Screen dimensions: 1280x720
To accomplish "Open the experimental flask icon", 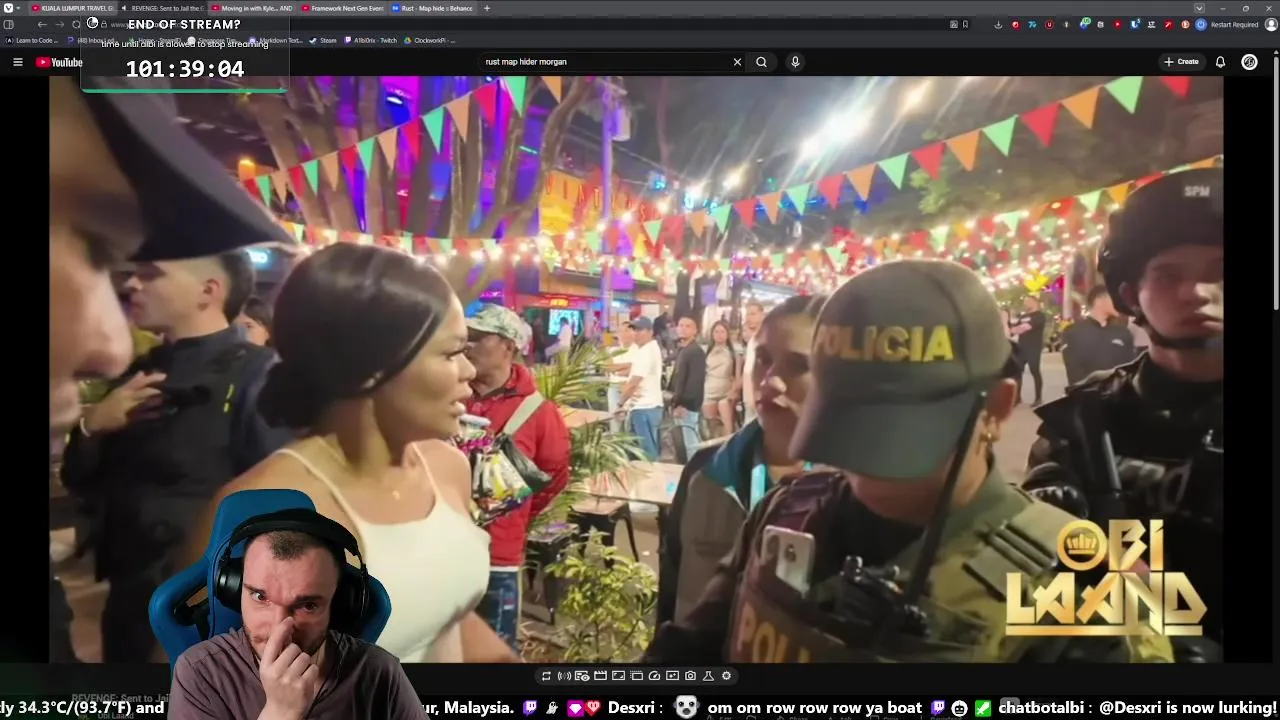I will (x=708, y=676).
